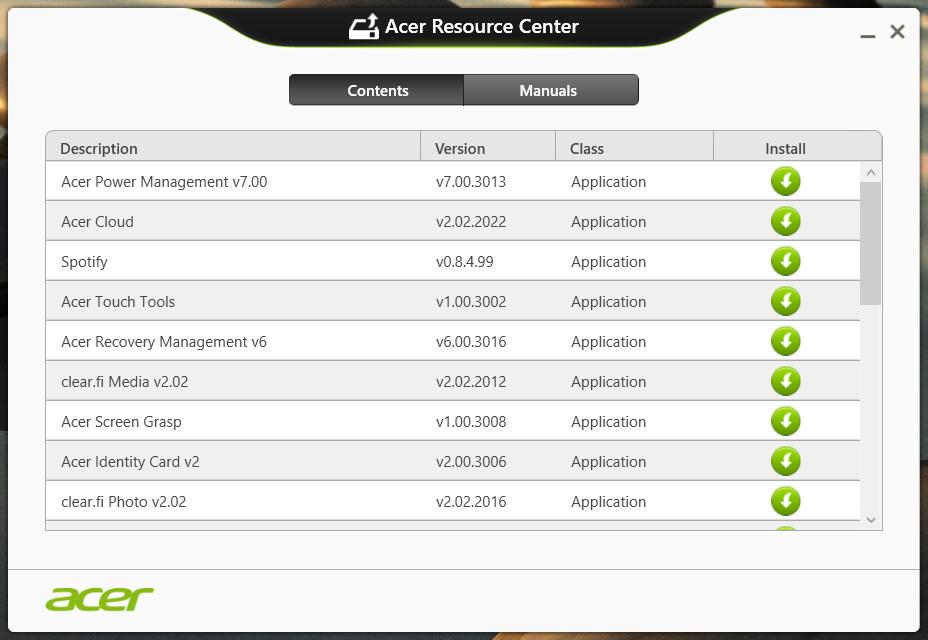Click version v1.00.3002
Image resolution: width=928 pixels, height=640 pixels.
[471, 302]
